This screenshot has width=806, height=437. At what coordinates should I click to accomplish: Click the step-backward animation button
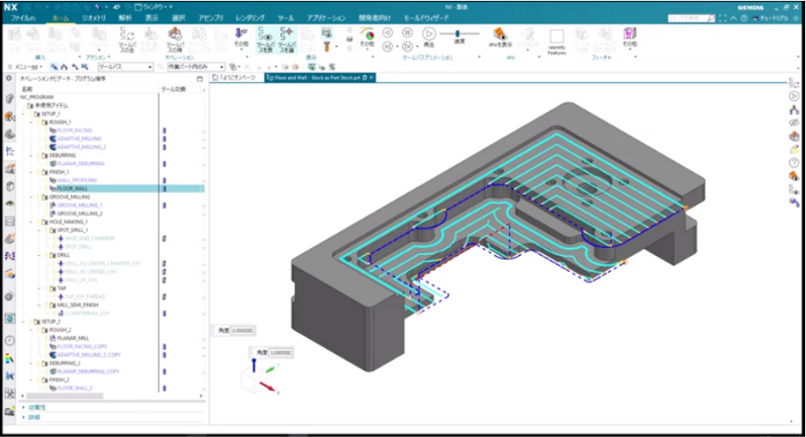pos(388,46)
